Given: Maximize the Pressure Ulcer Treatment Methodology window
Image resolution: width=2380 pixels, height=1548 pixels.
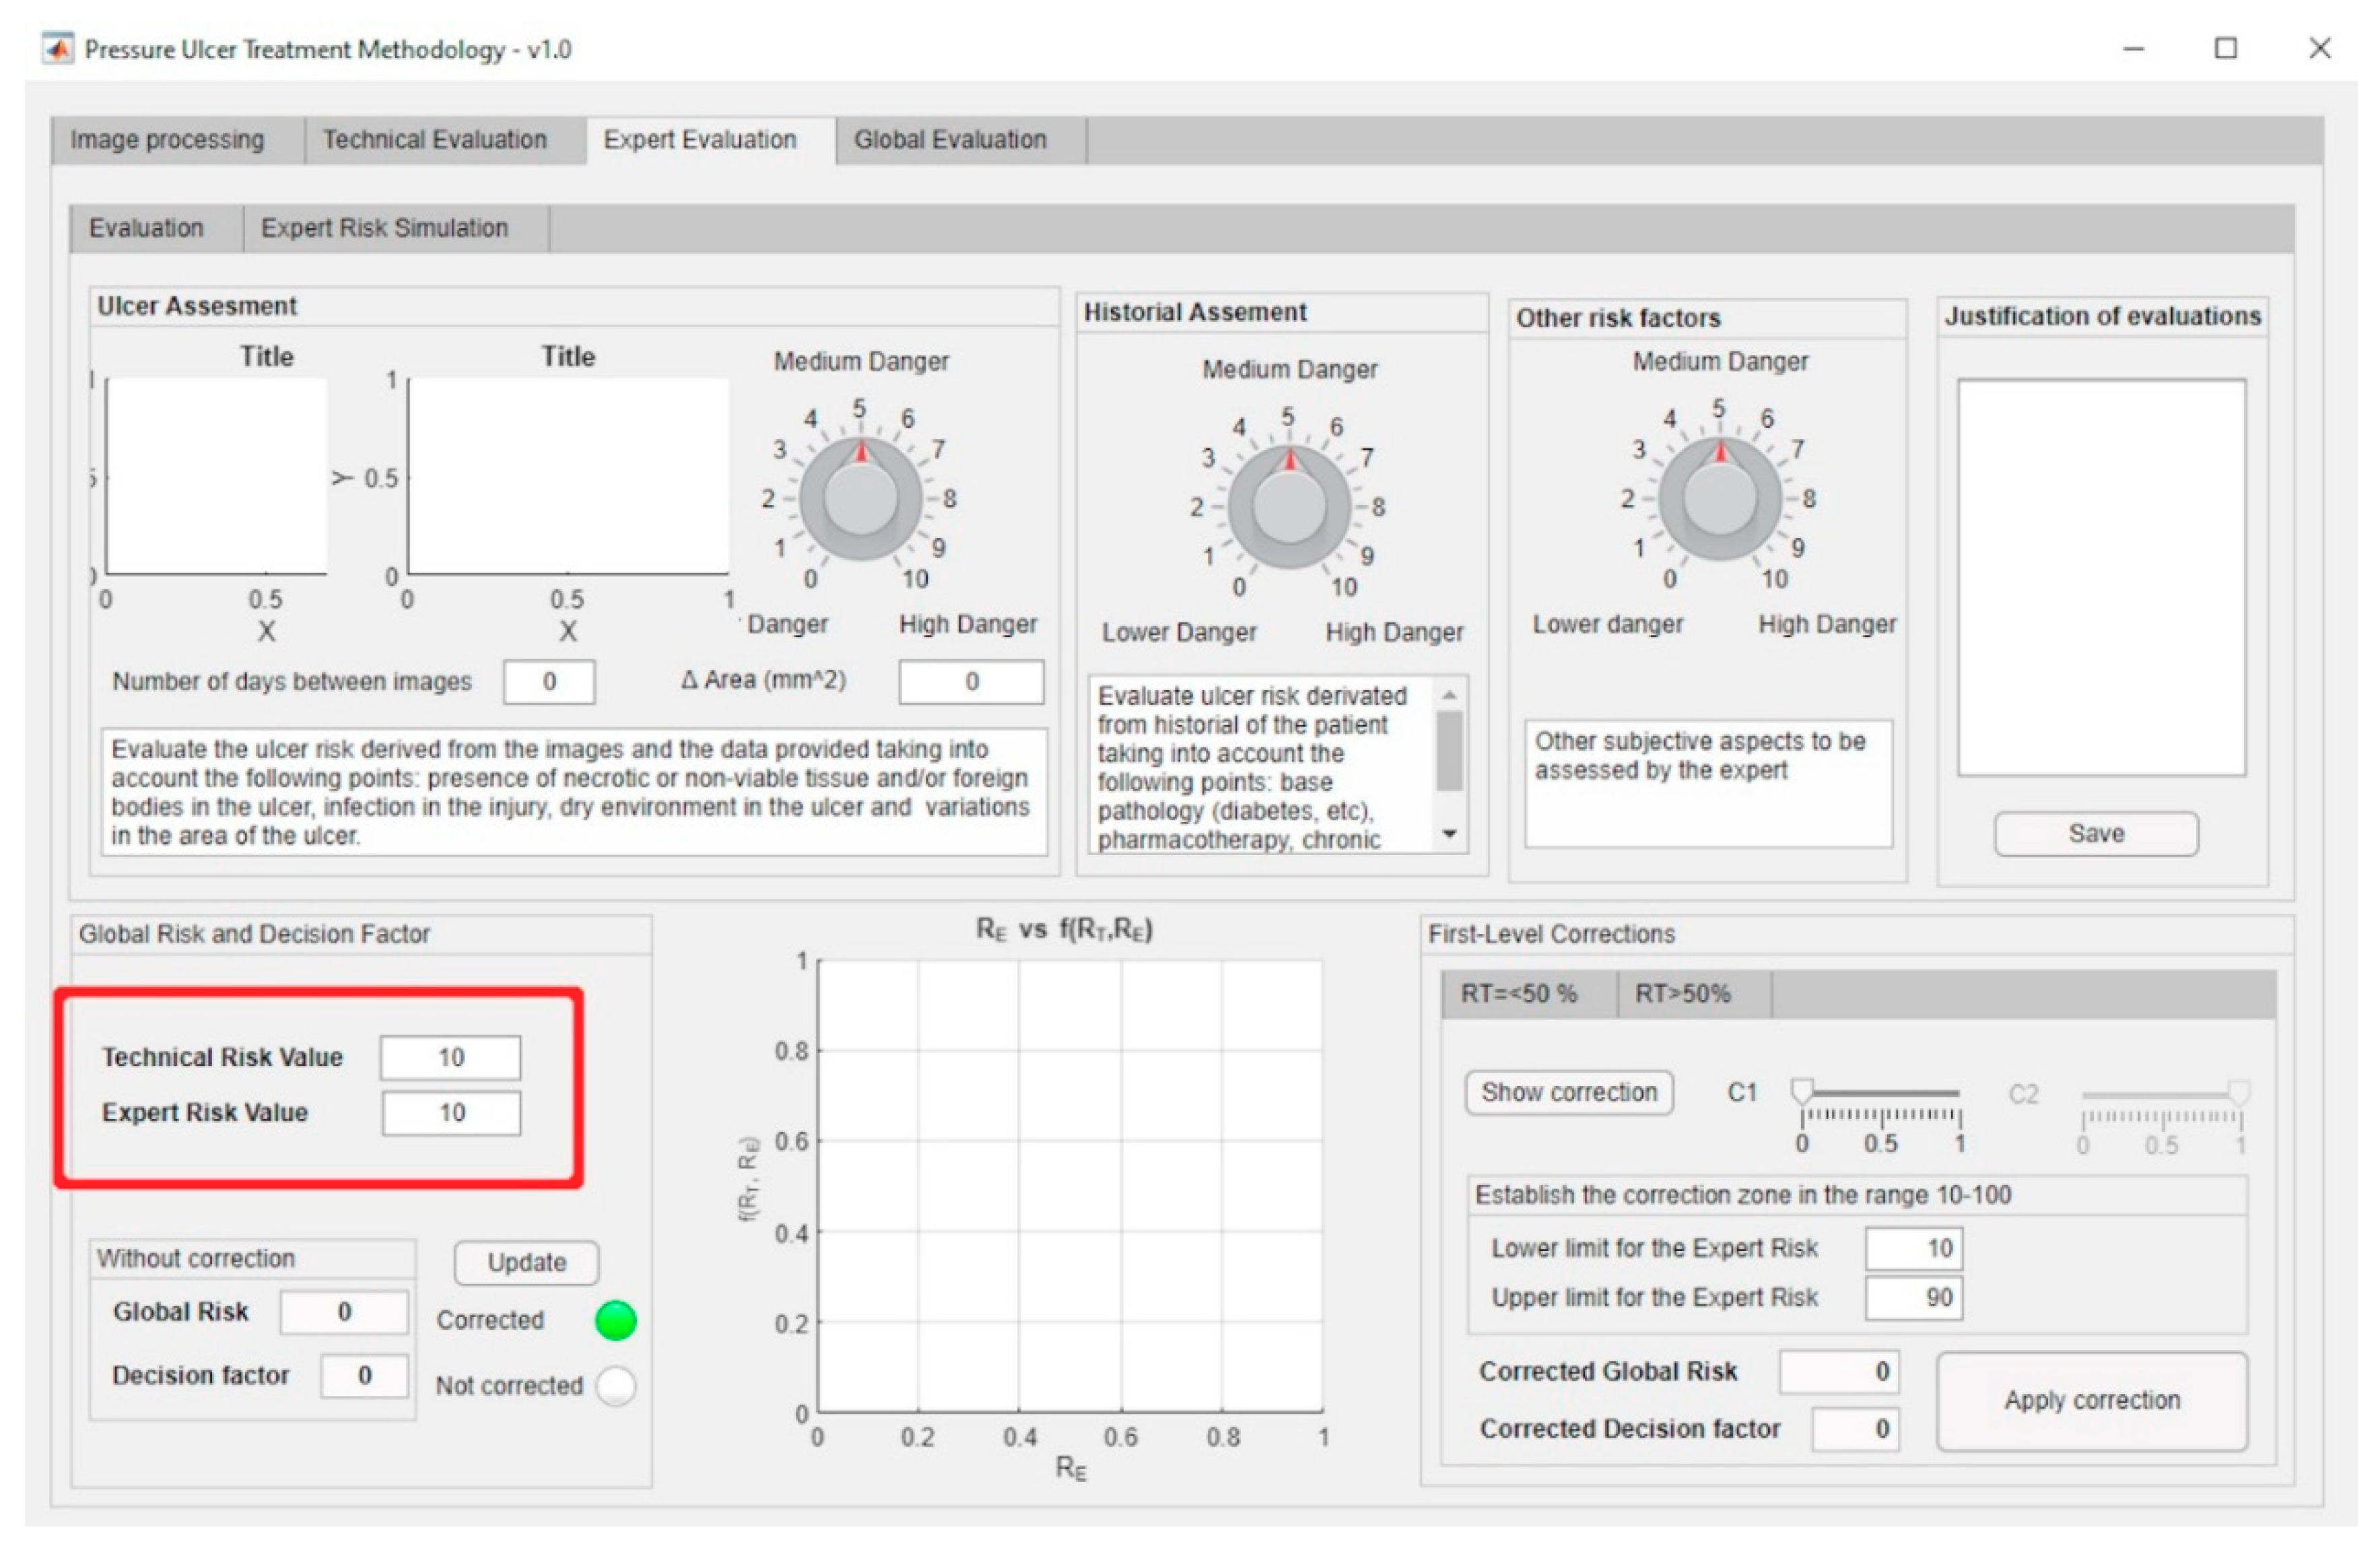Looking at the screenshot, I should pyautogui.click(x=2226, y=49).
